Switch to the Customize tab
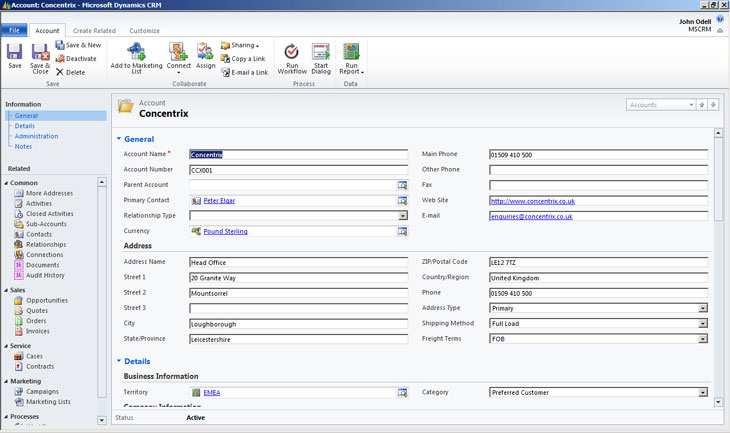The height and width of the screenshot is (433, 730). click(144, 30)
